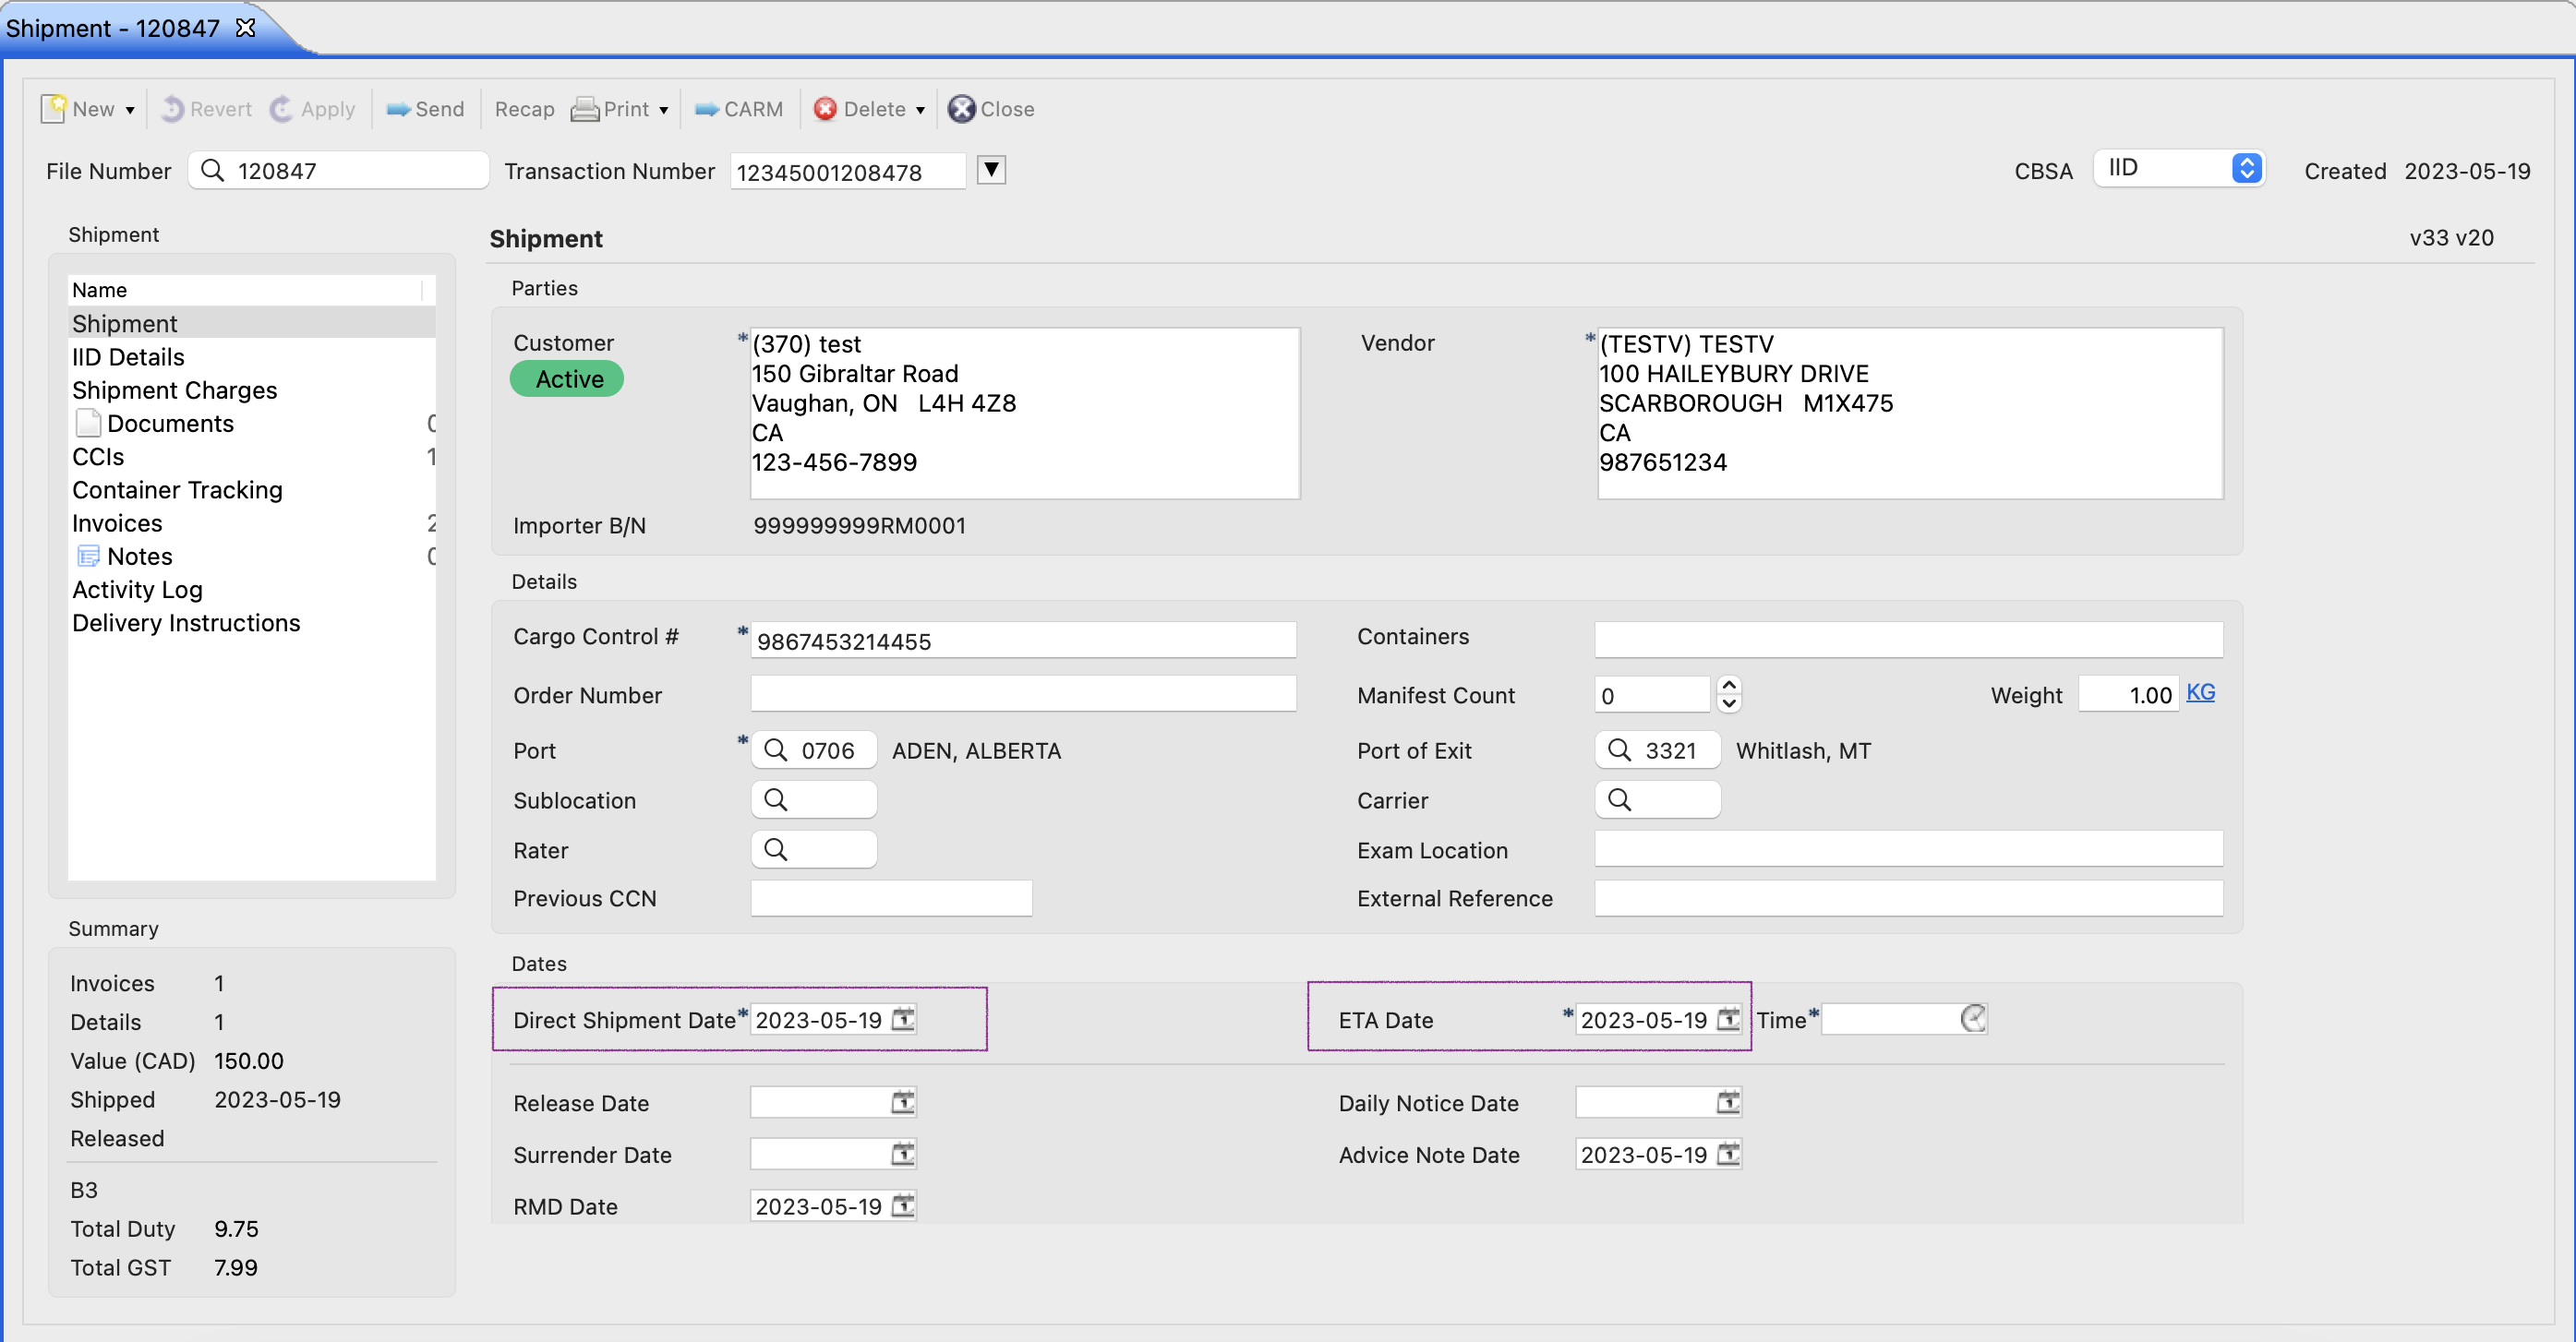2576x1342 pixels.
Task: Click the CARM toolbar button
Action: 739,109
